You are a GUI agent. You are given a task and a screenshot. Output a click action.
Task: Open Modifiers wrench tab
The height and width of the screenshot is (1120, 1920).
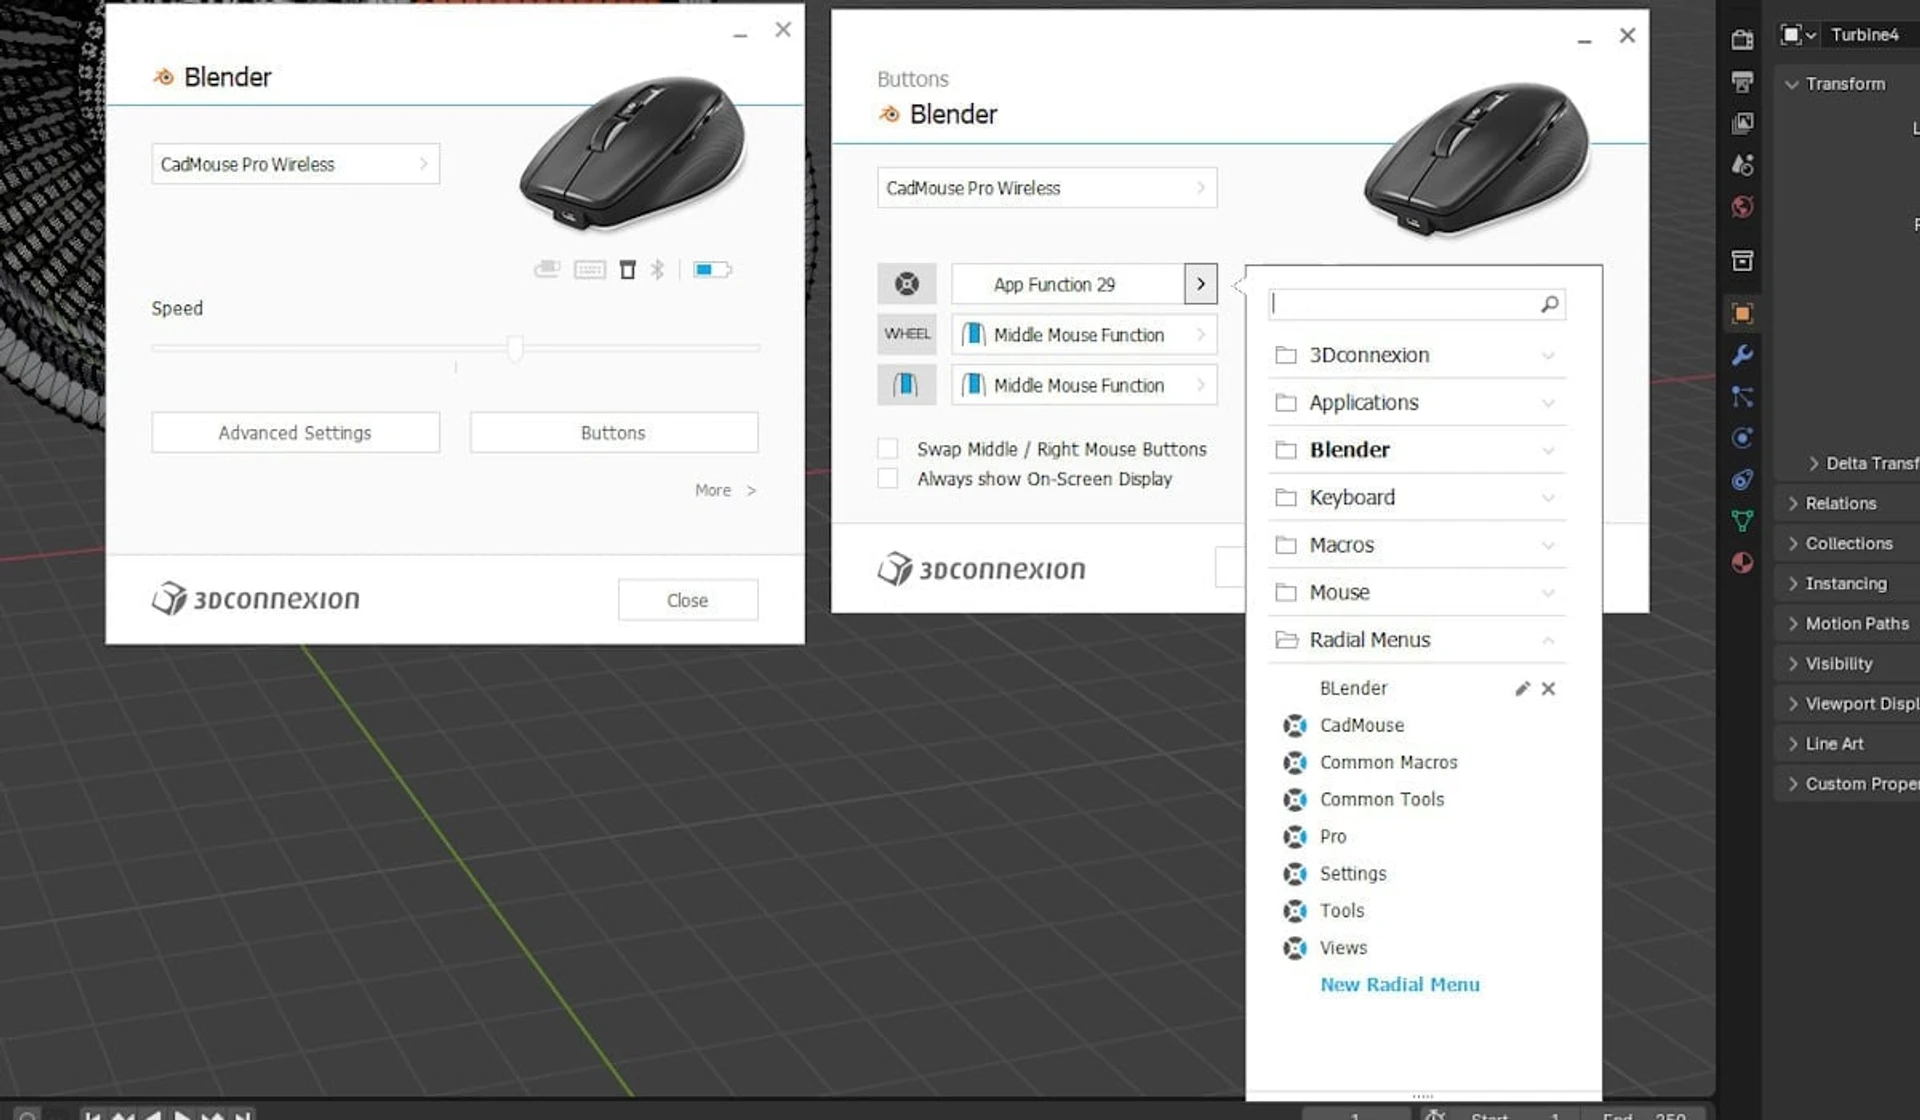(1742, 355)
